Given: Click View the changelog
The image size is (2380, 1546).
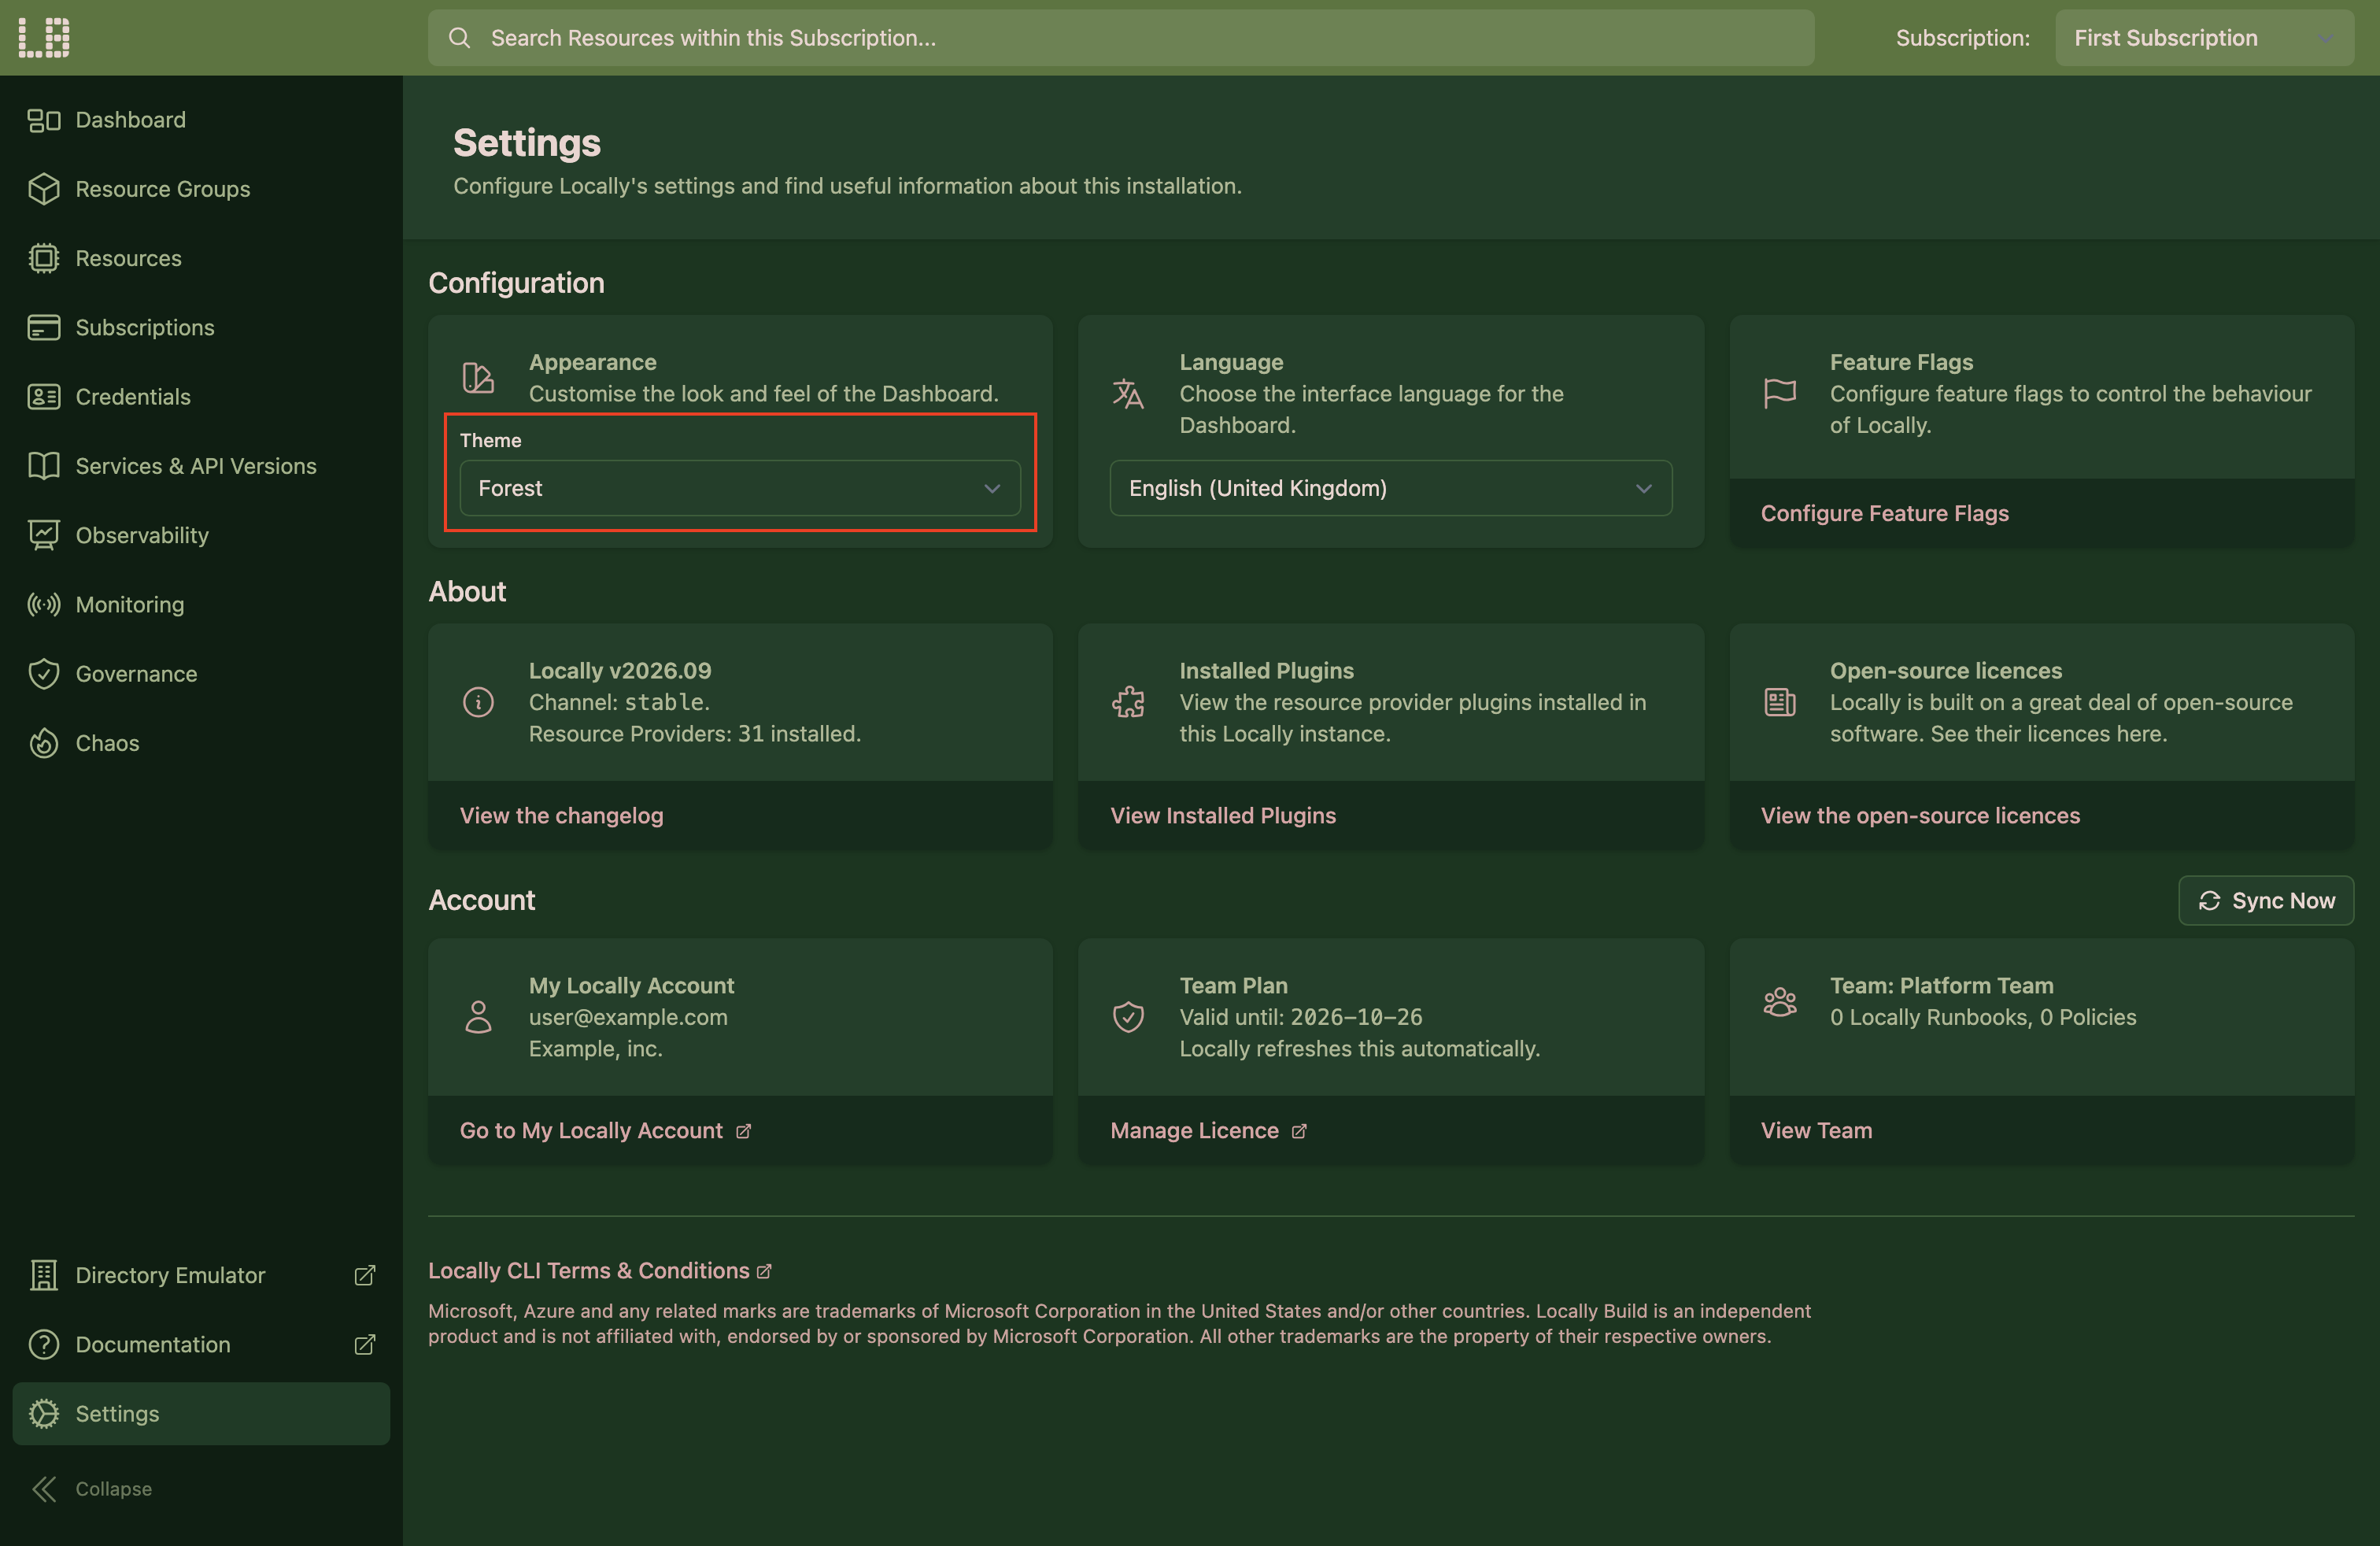Looking at the screenshot, I should (x=561, y=815).
